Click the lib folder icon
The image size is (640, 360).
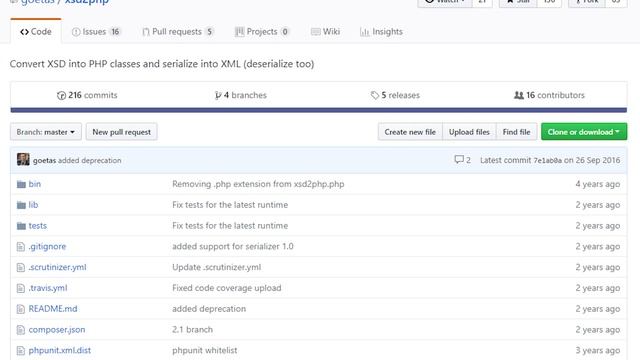(21, 205)
